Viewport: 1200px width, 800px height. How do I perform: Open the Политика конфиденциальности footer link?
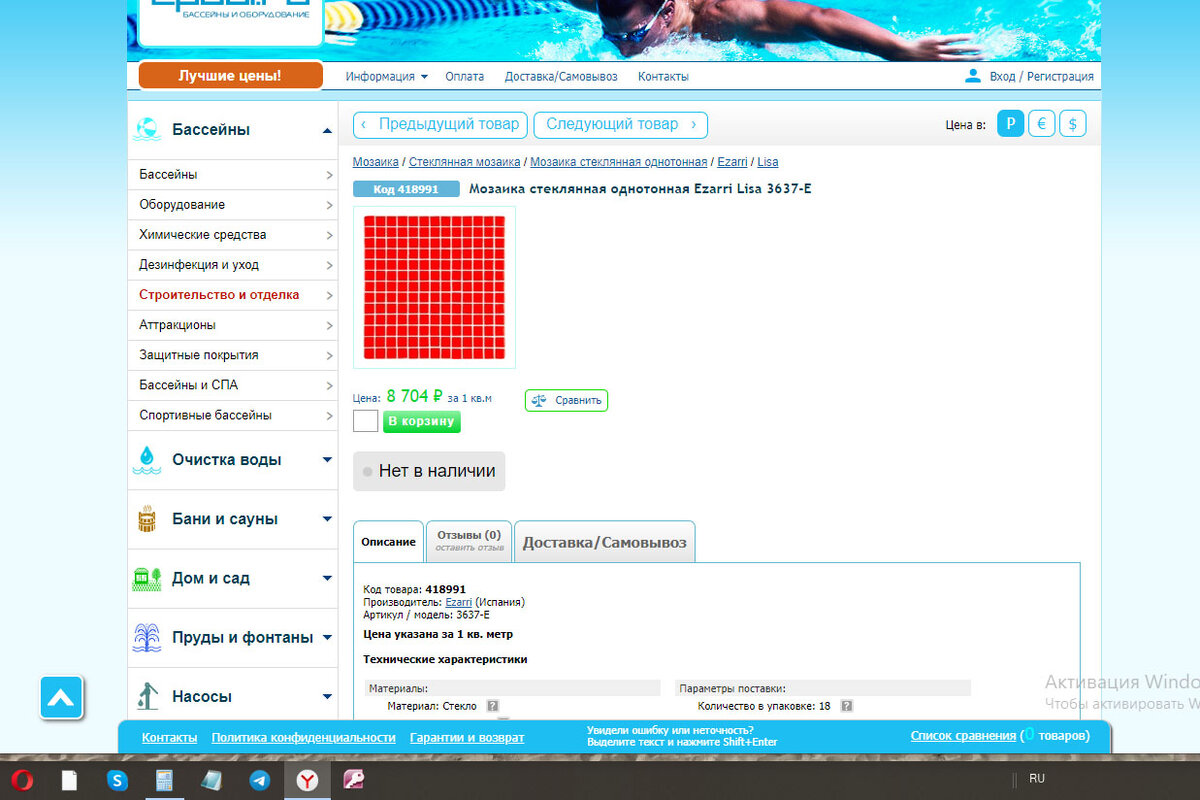(x=304, y=737)
